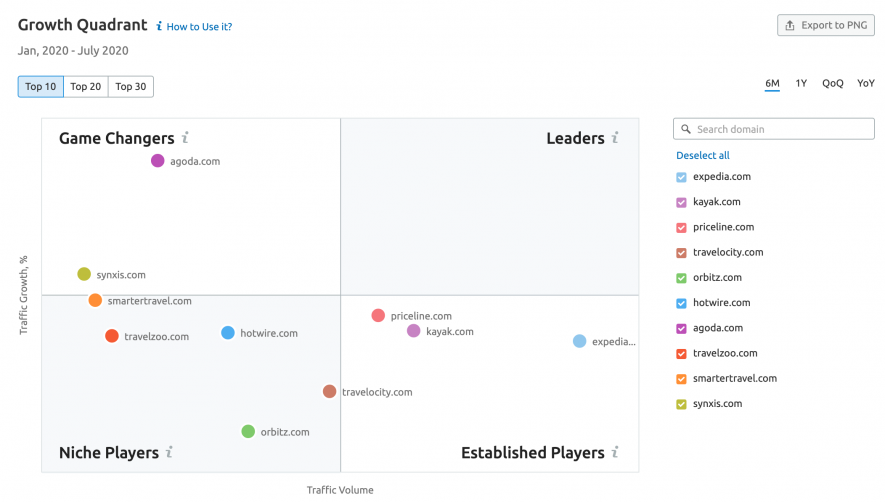Screen dimensions: 885x502
Task: Click the agoda.com label on the chart
Action: click(x=195, y=161)
